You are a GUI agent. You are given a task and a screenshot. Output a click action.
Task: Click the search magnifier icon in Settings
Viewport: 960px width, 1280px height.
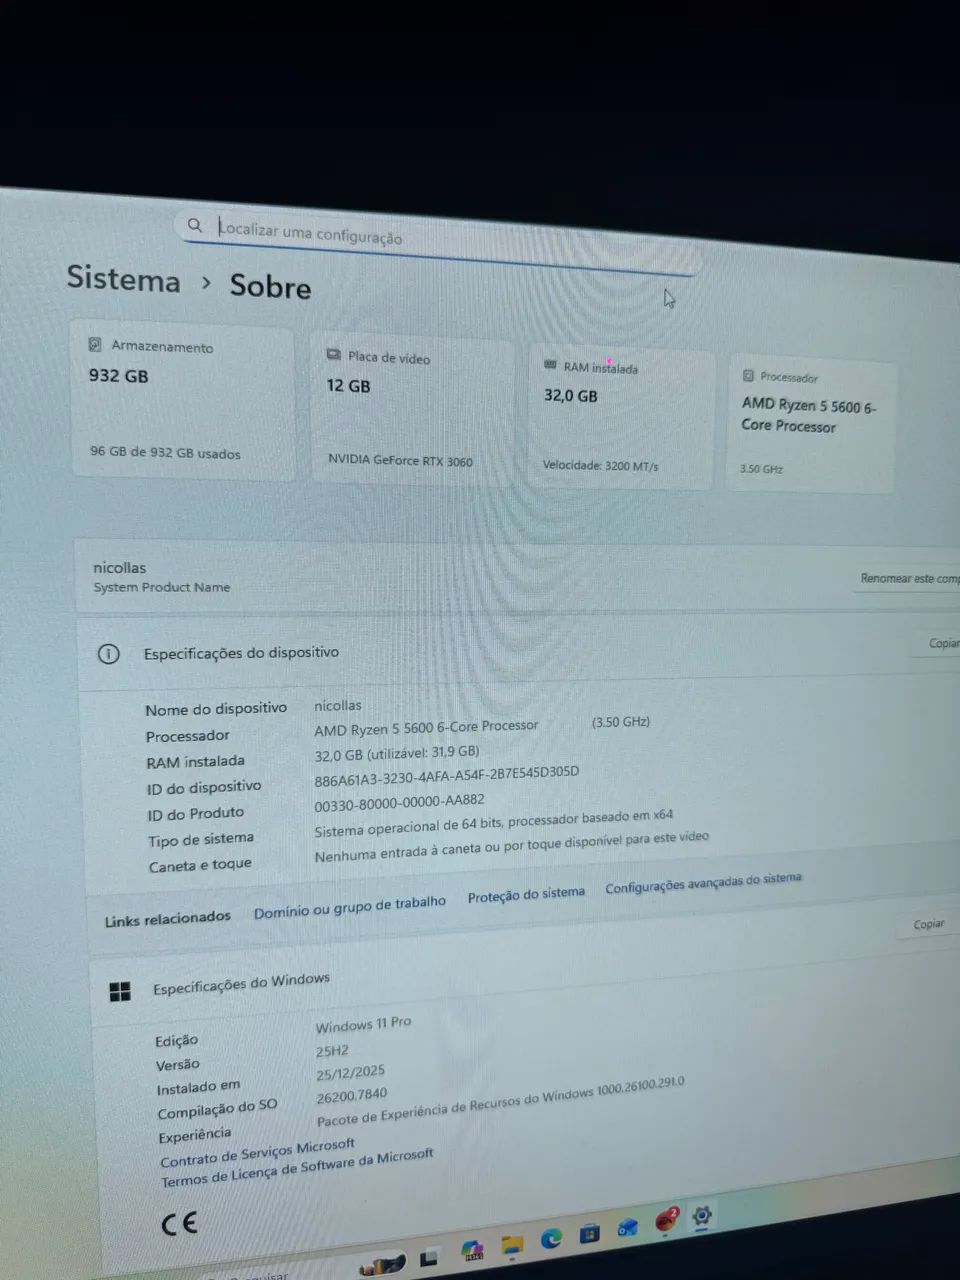pyautogui.click(x=195, y=226)
